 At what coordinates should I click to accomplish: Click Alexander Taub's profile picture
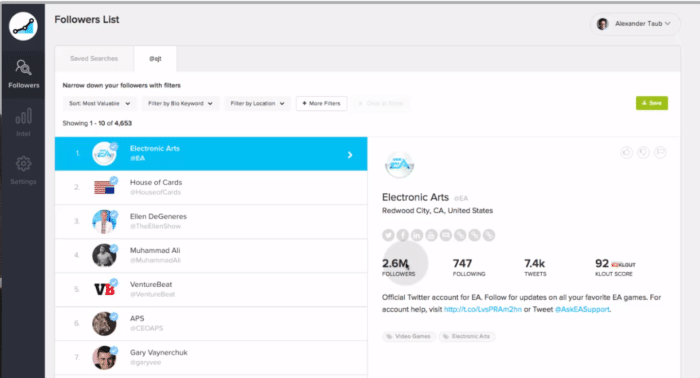pyautogui.click(x=603, y=24)
